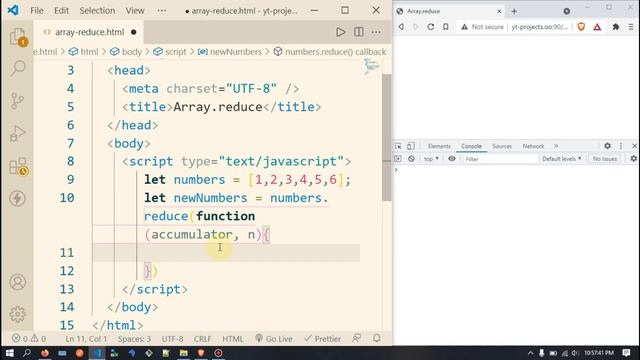Click Prettier in the status bar
The image size is (640, 360).
tap(322, 339)
